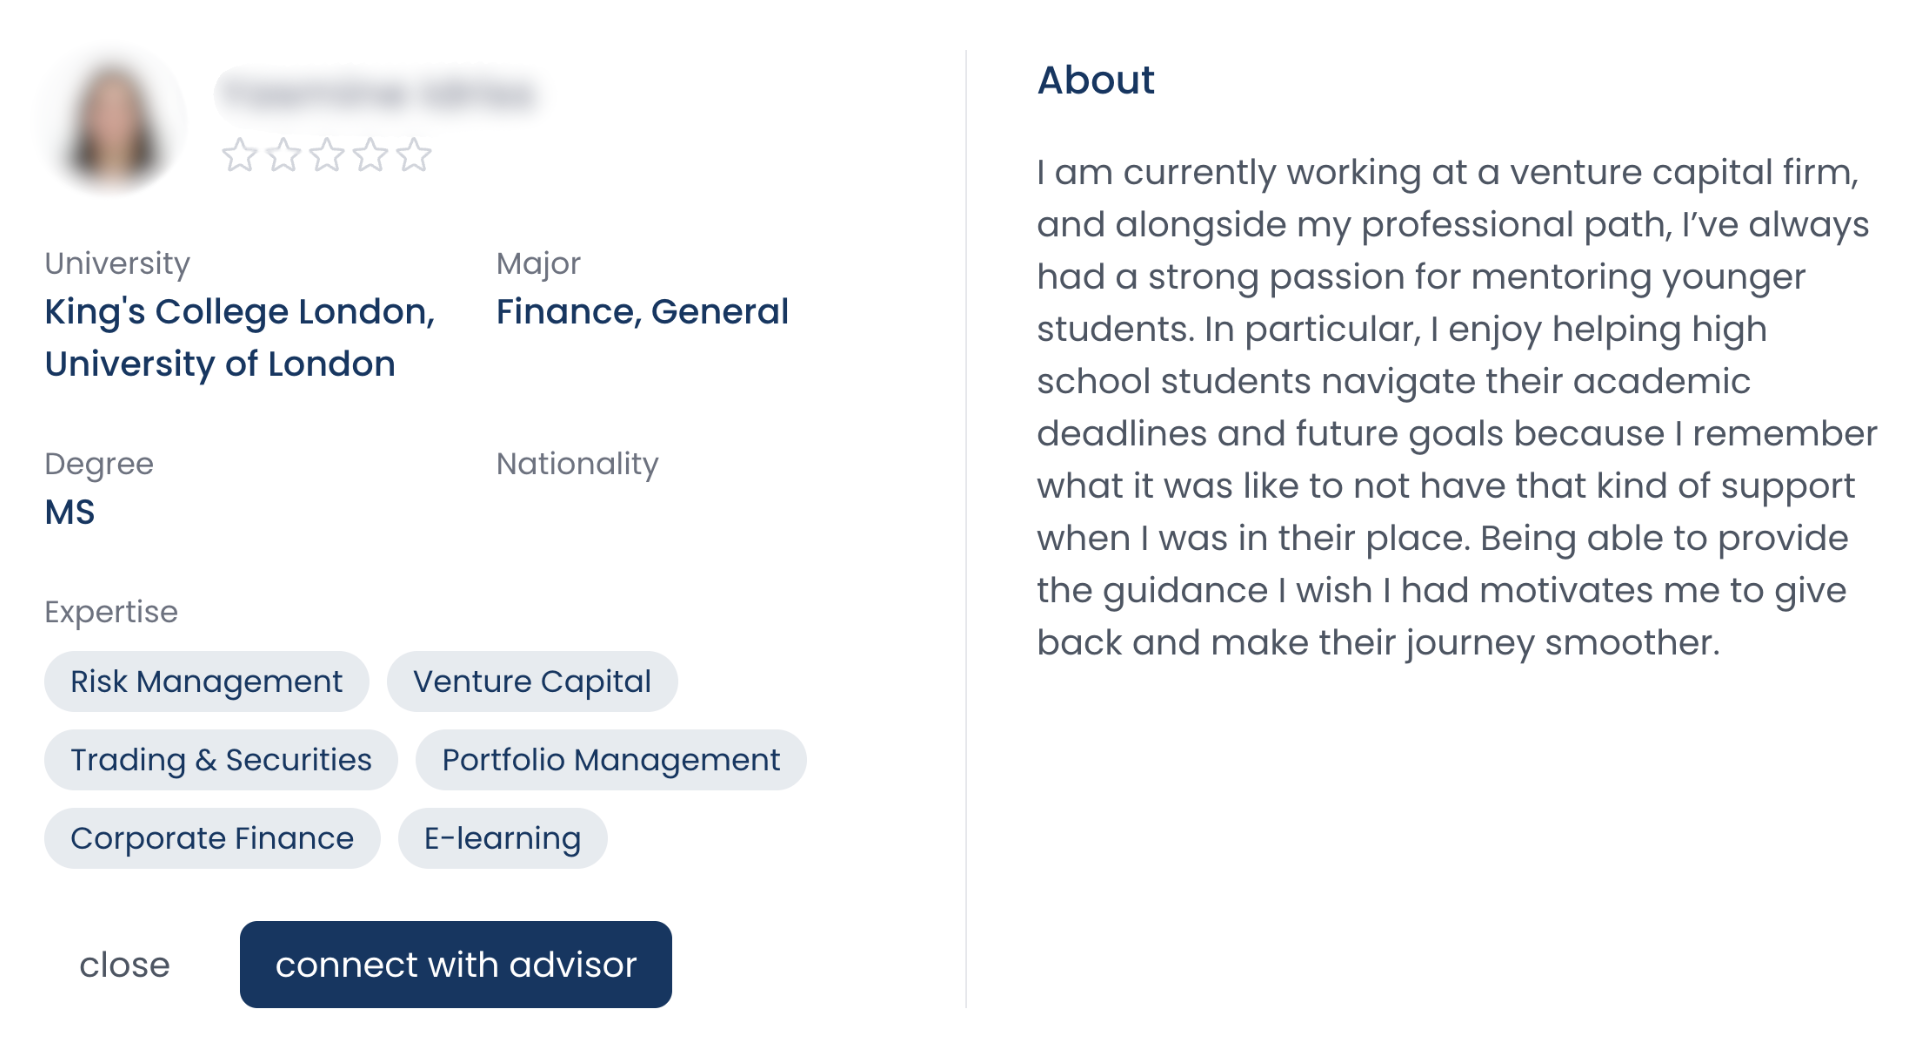Viewport: 1930px width, 1048px height.
Task: Click the MS degree label
Action: click(69, 511)
